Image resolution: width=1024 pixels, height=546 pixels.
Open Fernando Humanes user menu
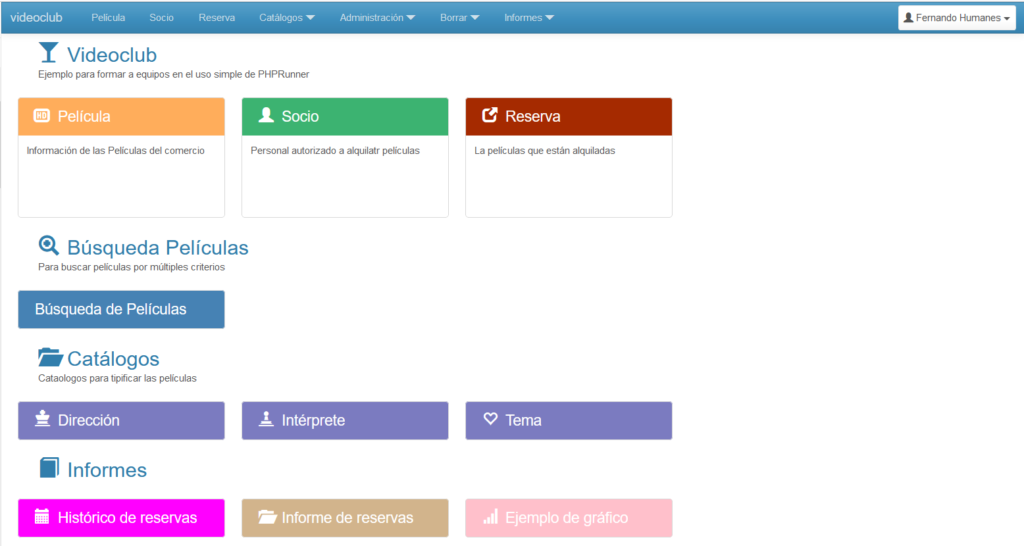coord(957,18)
